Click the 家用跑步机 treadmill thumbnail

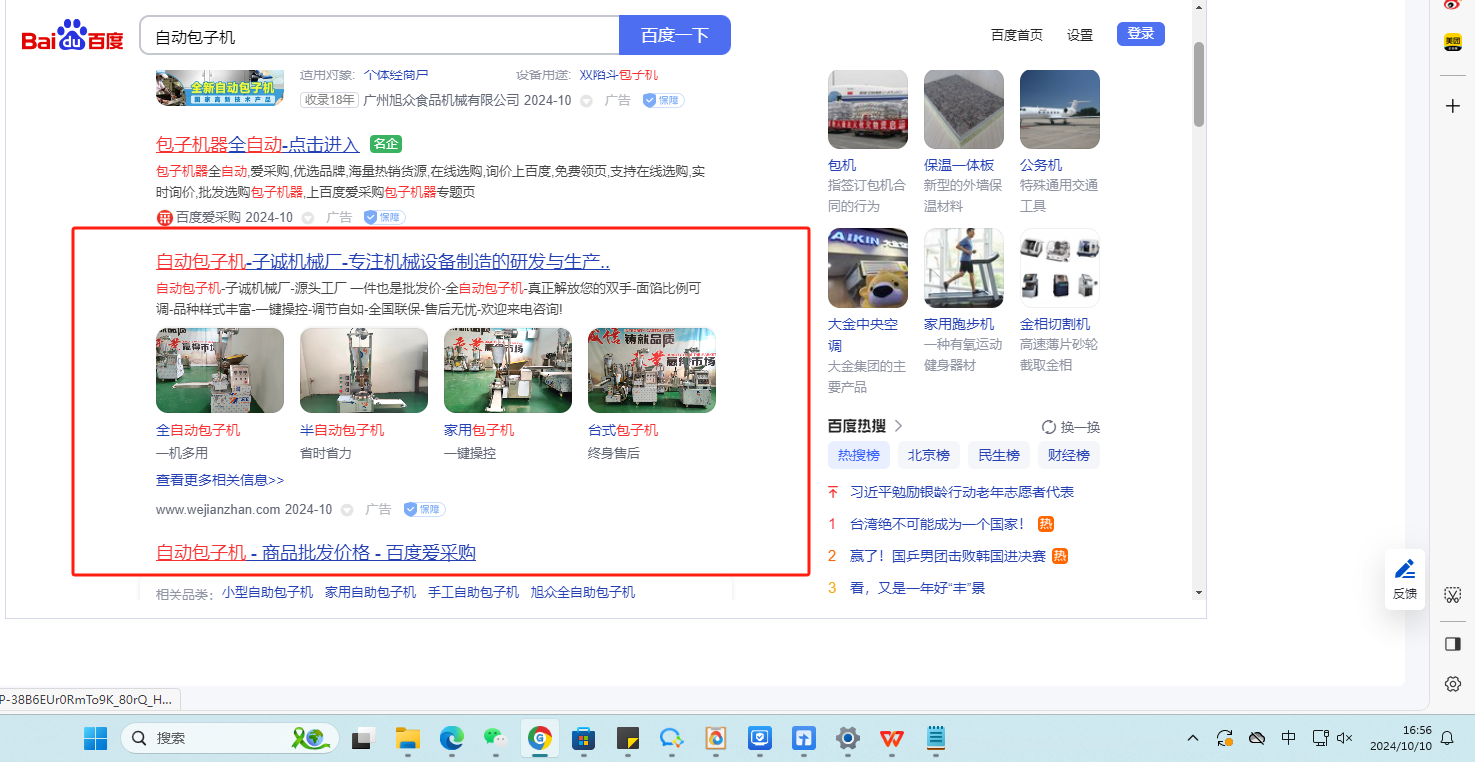964,268
